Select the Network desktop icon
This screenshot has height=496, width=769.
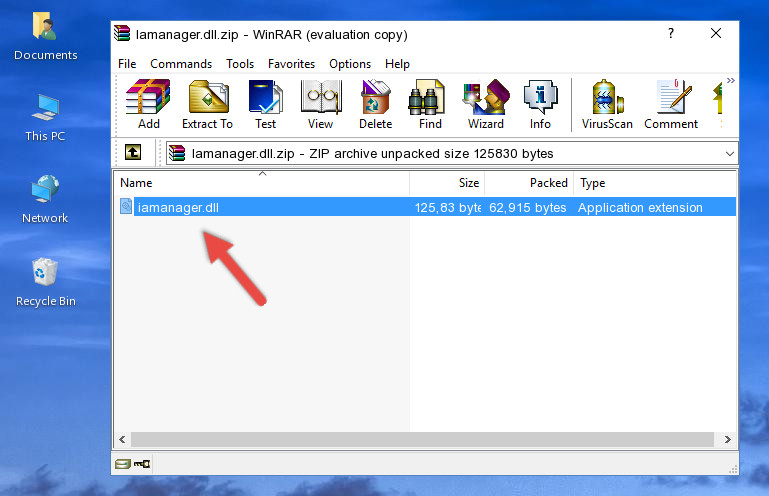click(45, 199)
